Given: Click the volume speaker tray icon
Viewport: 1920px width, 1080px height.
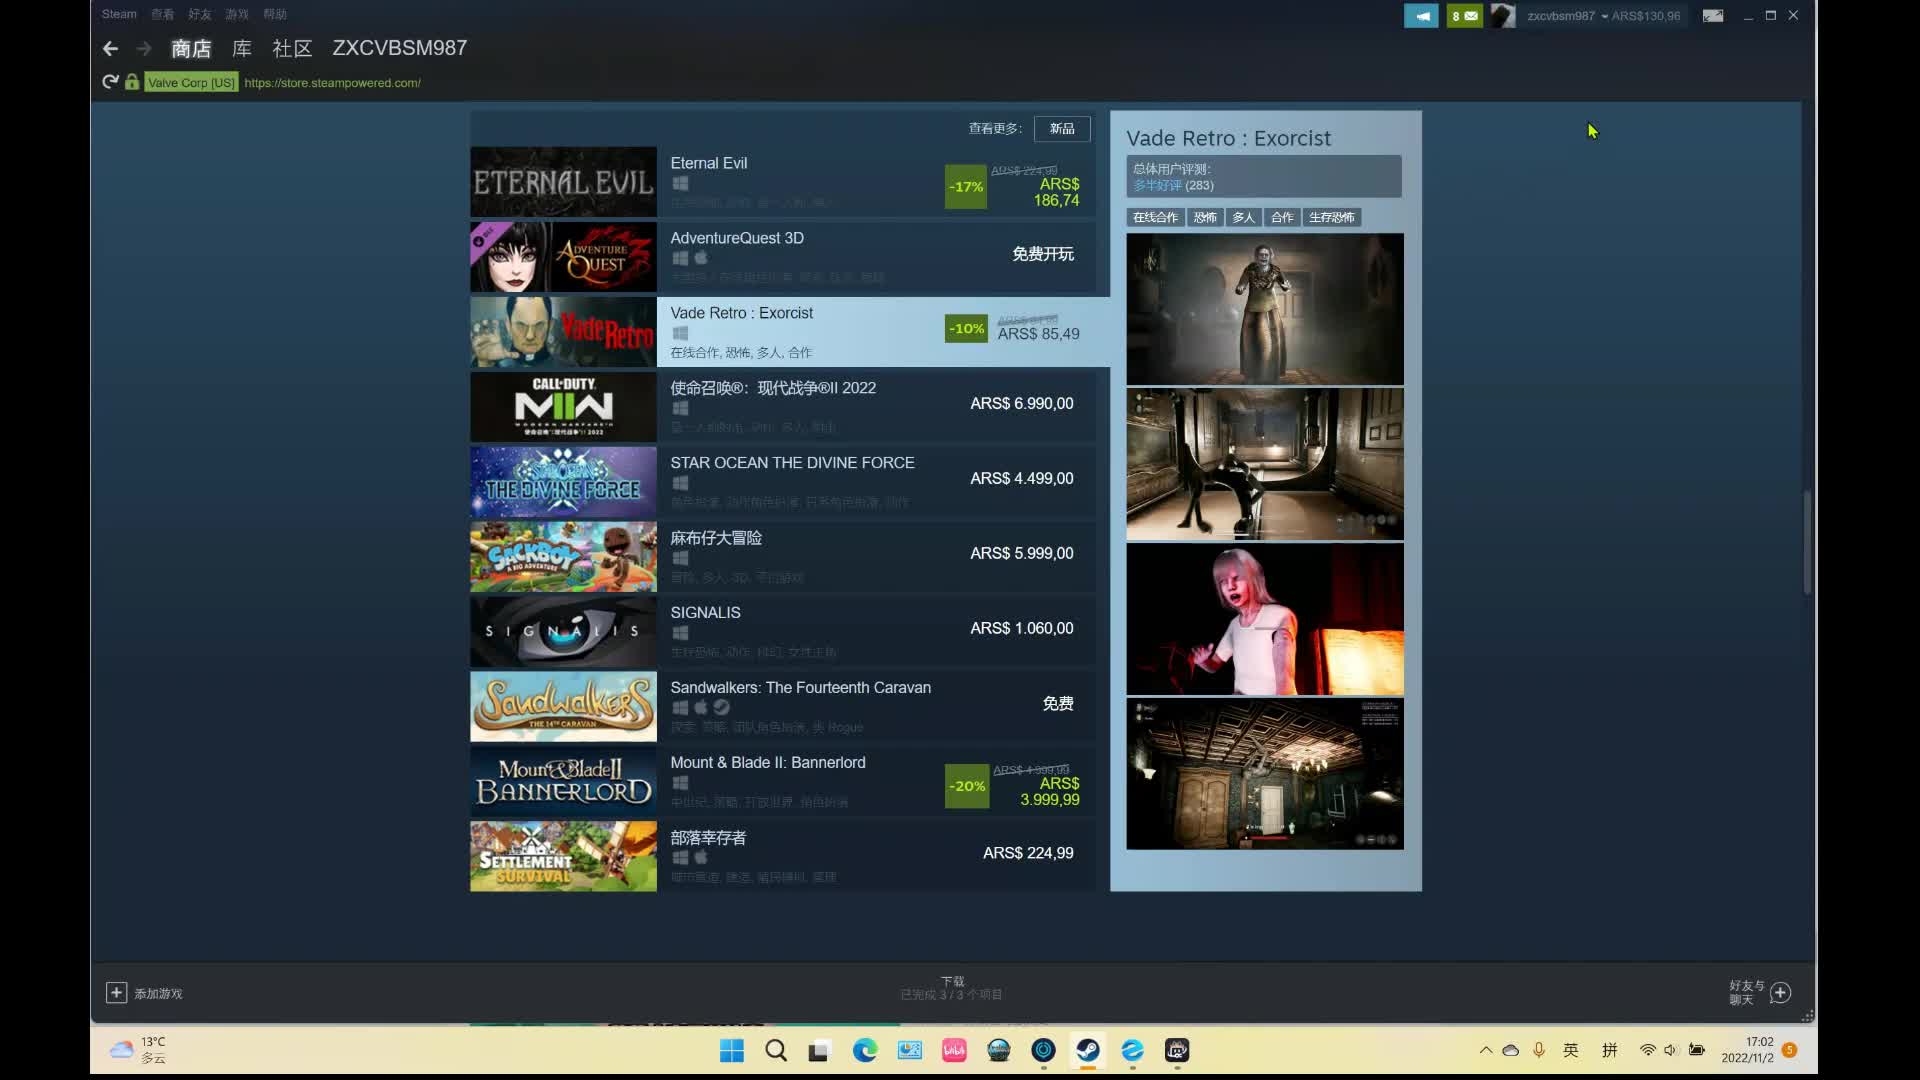Looking at the screenshot, I should click(x=1670, y=1050).
